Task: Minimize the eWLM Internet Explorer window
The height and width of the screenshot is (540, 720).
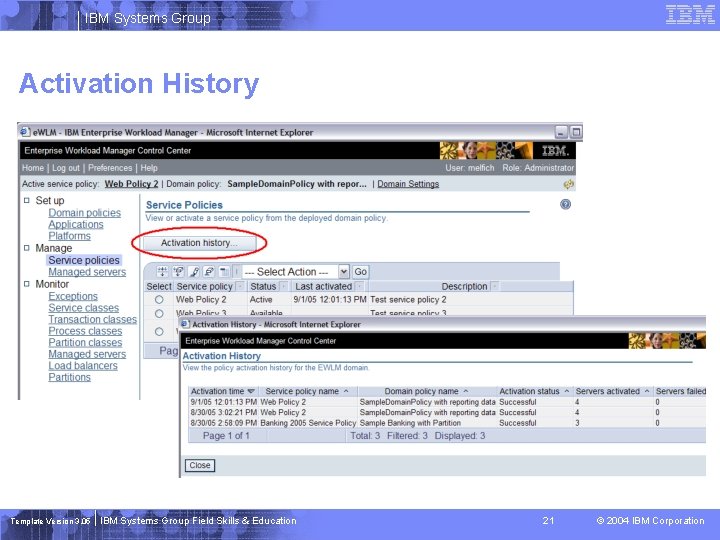Action: point(561,132)
